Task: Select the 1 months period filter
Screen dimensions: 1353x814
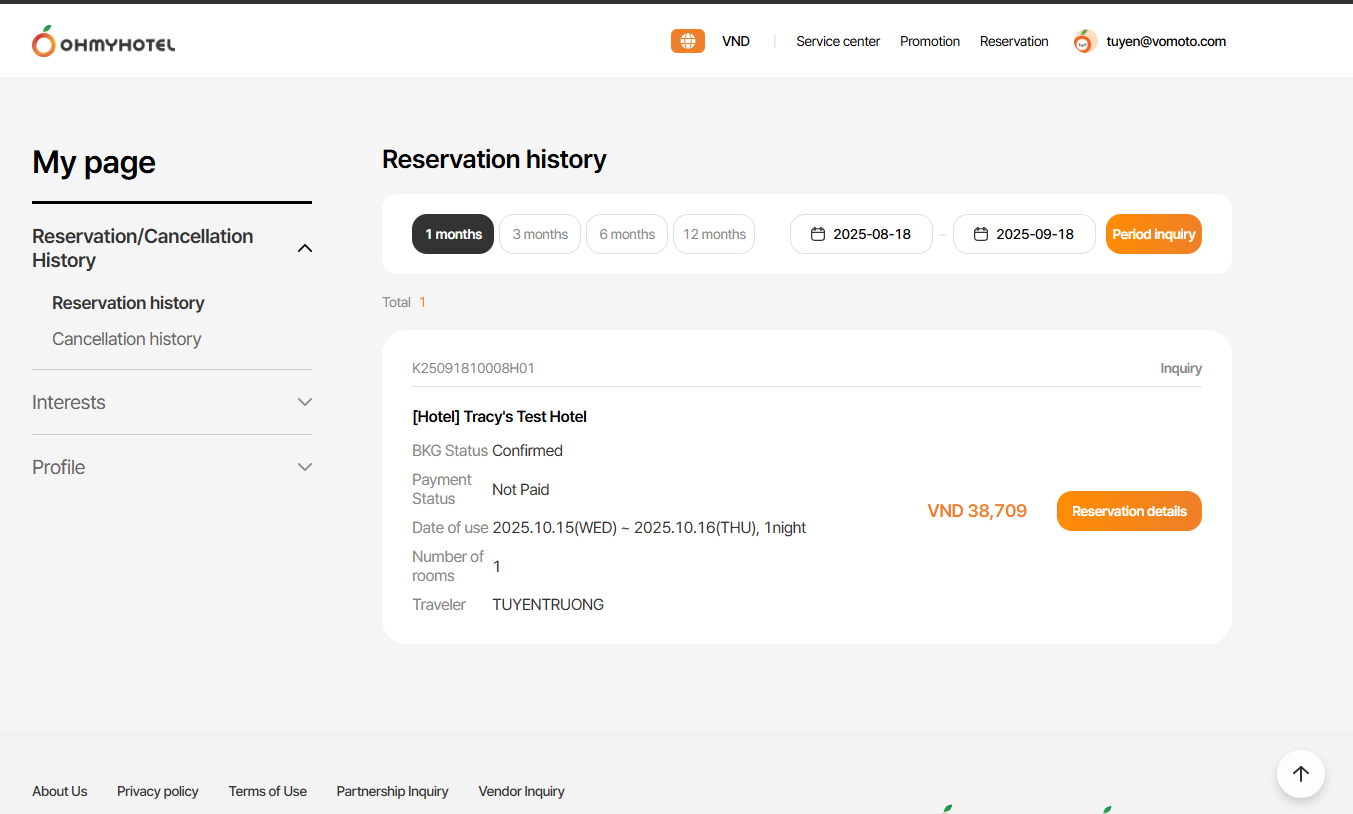Action: click(453, 234)
